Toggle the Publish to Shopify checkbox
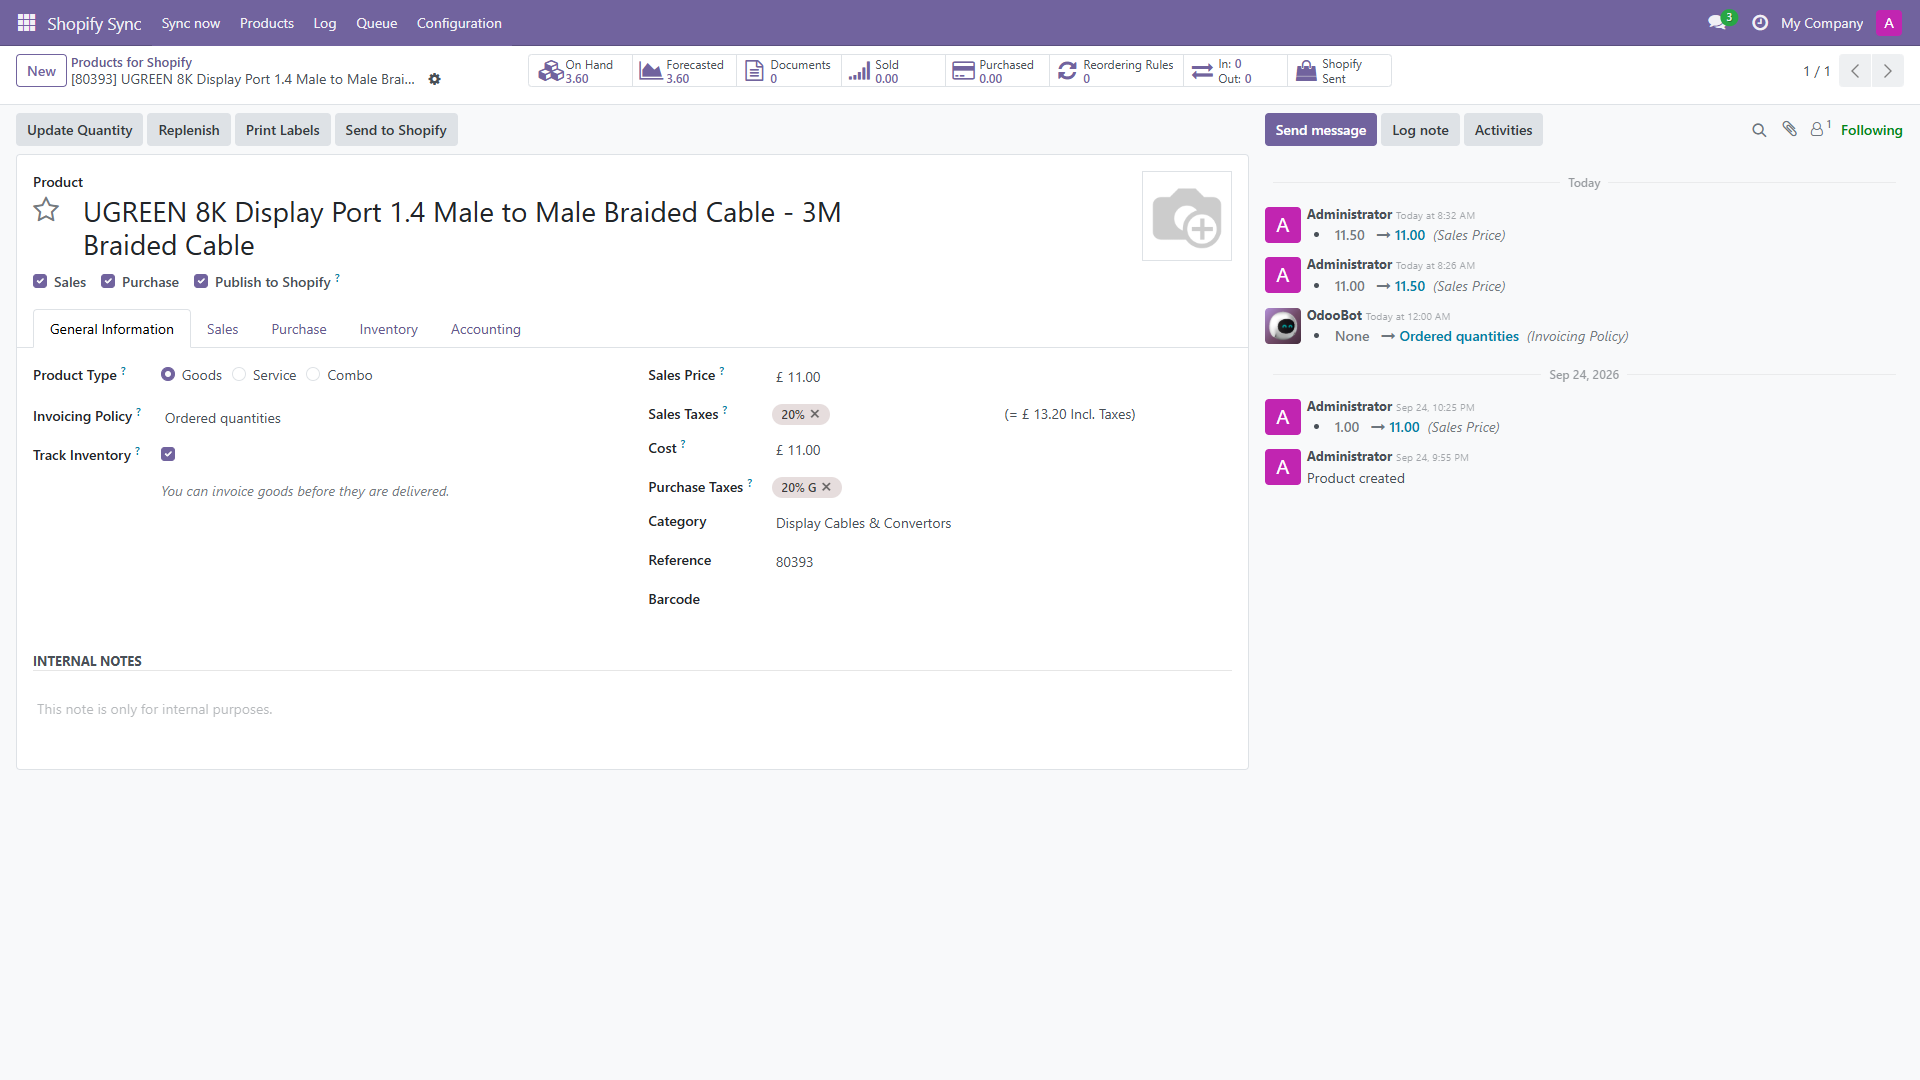The height and width of the screenshot is (1080, 1920). click(x=201, y=282)
